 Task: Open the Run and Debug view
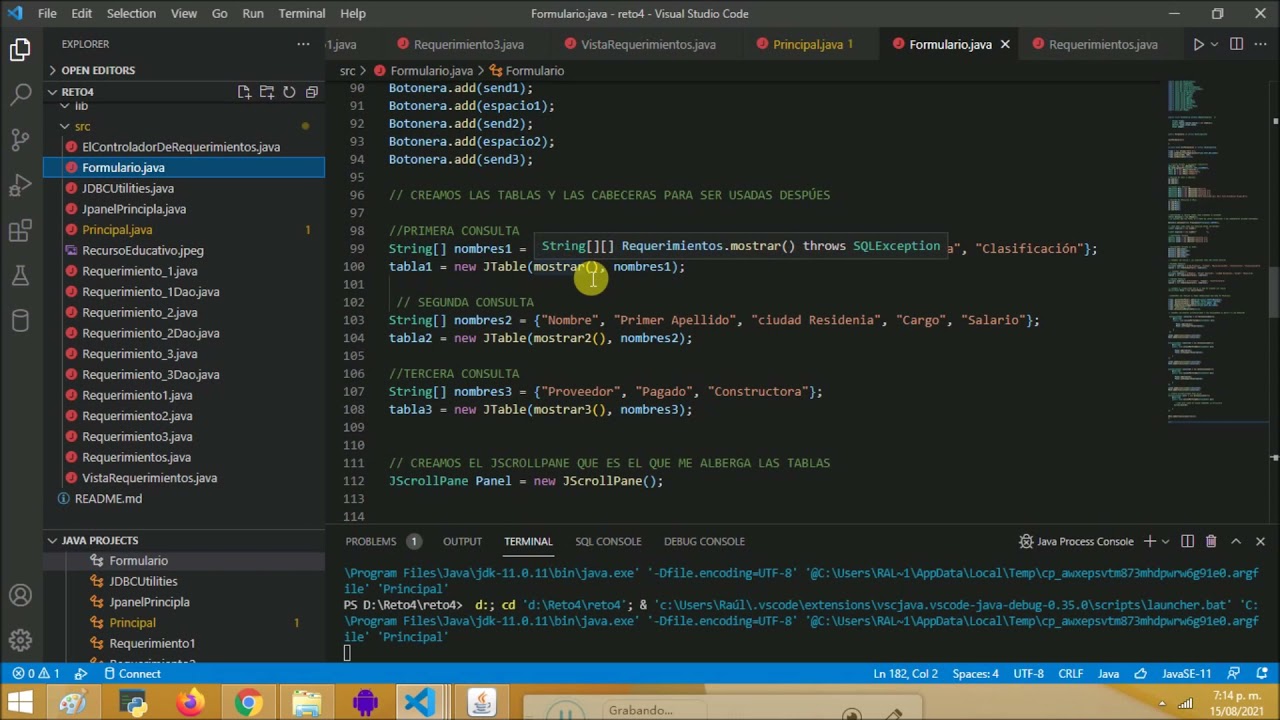click(x=20, y=186)
